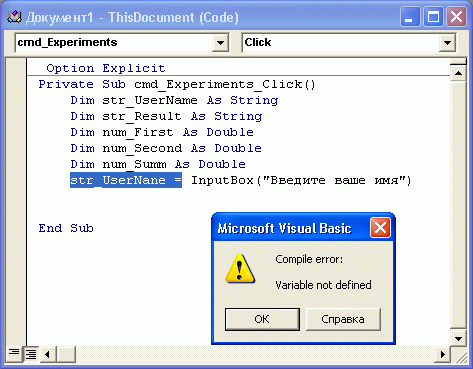Viewport: 473px width, 369px height.
Task: Expand the cmd_Experiments object dropdown
Action: [x=220, y=43]
